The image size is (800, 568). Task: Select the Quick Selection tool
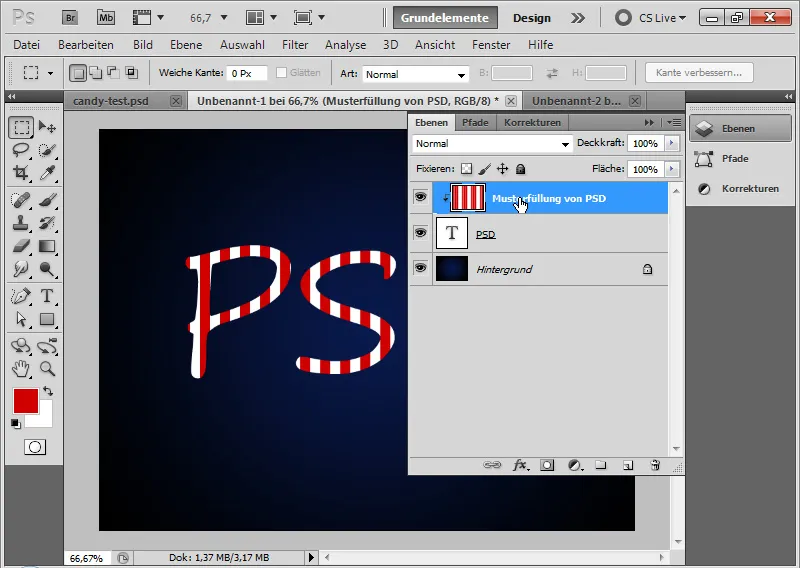(x=47, y=150)
